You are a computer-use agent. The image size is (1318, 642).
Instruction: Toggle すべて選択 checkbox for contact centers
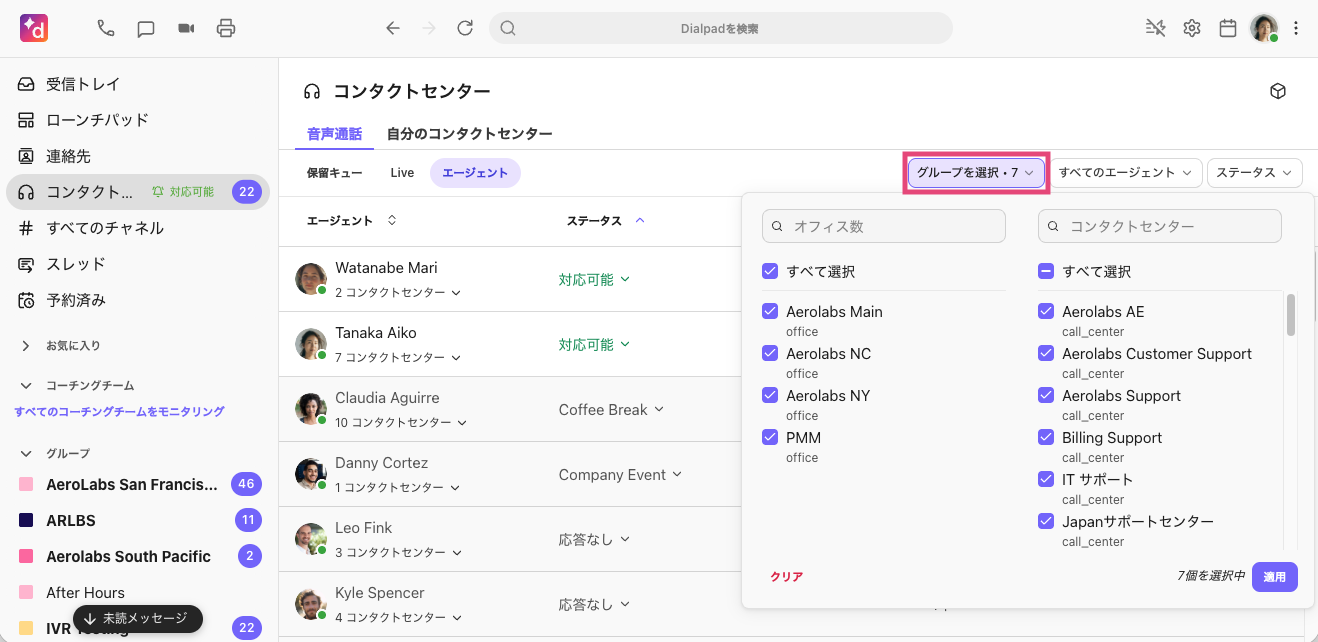tap(1045, 271)
